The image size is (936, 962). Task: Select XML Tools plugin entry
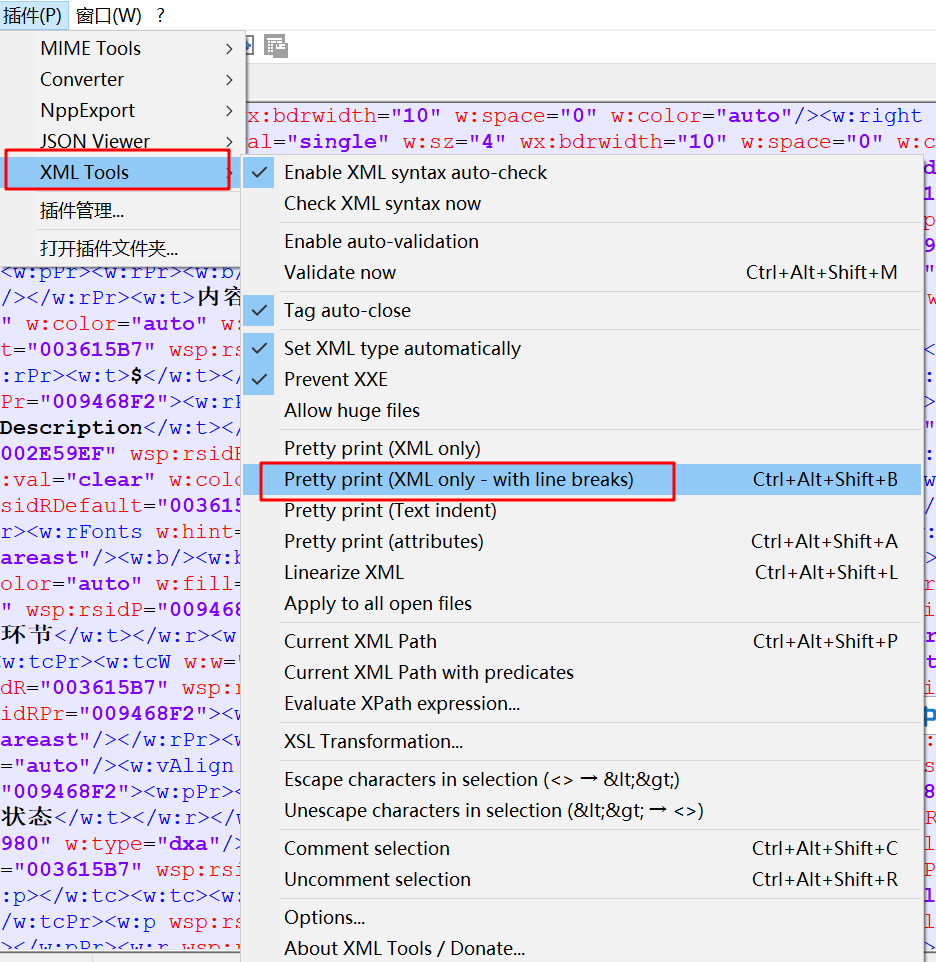click(118, 172)
